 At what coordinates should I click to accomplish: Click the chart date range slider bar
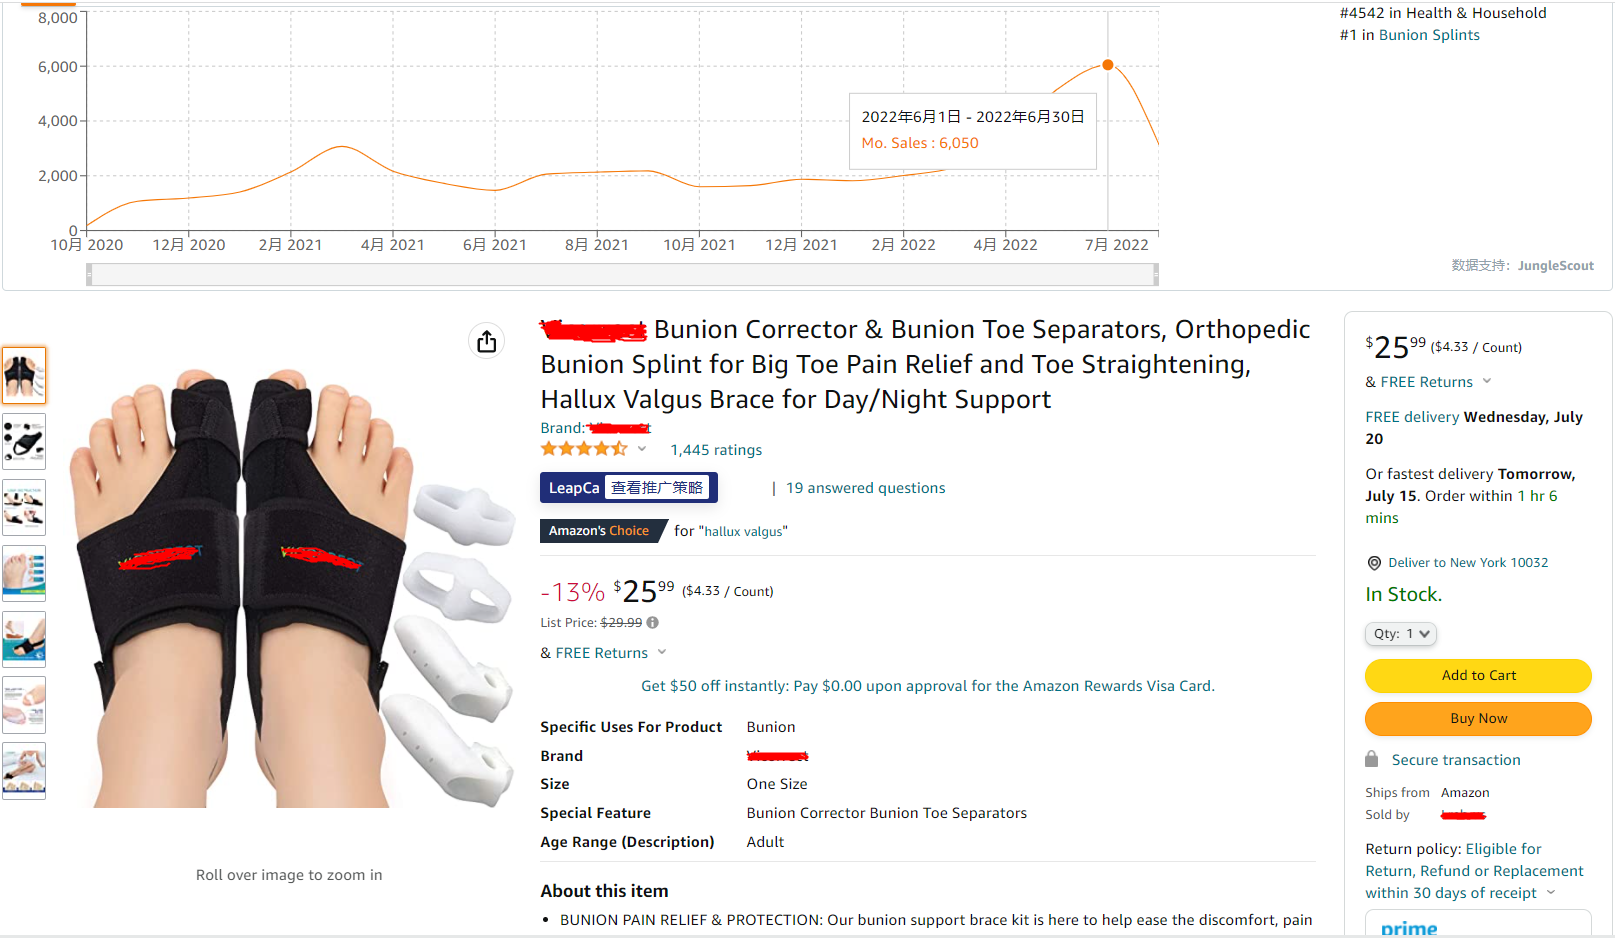click(622, 274)
